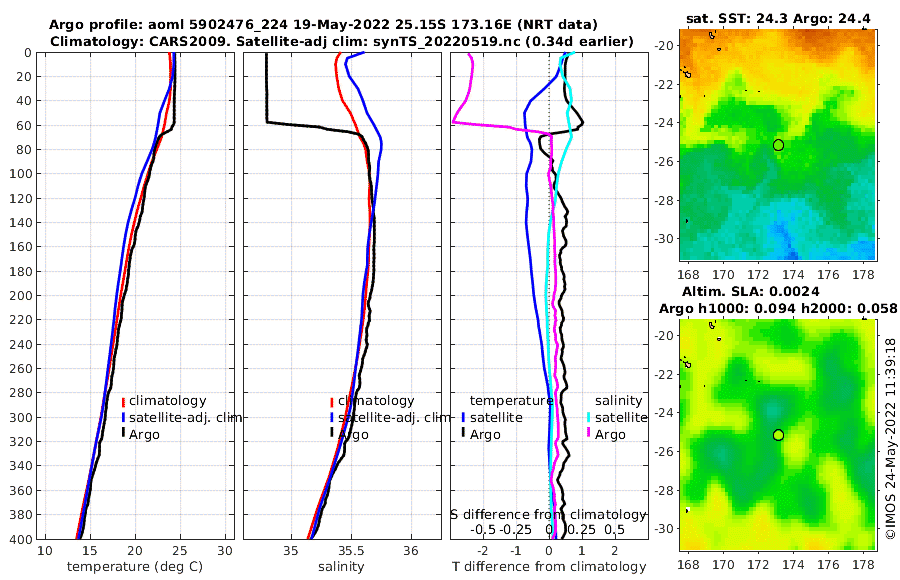This screenshot has width=900, height=580.
Task: Click the black Argo swatch in temperature legend
Action: 123,433
